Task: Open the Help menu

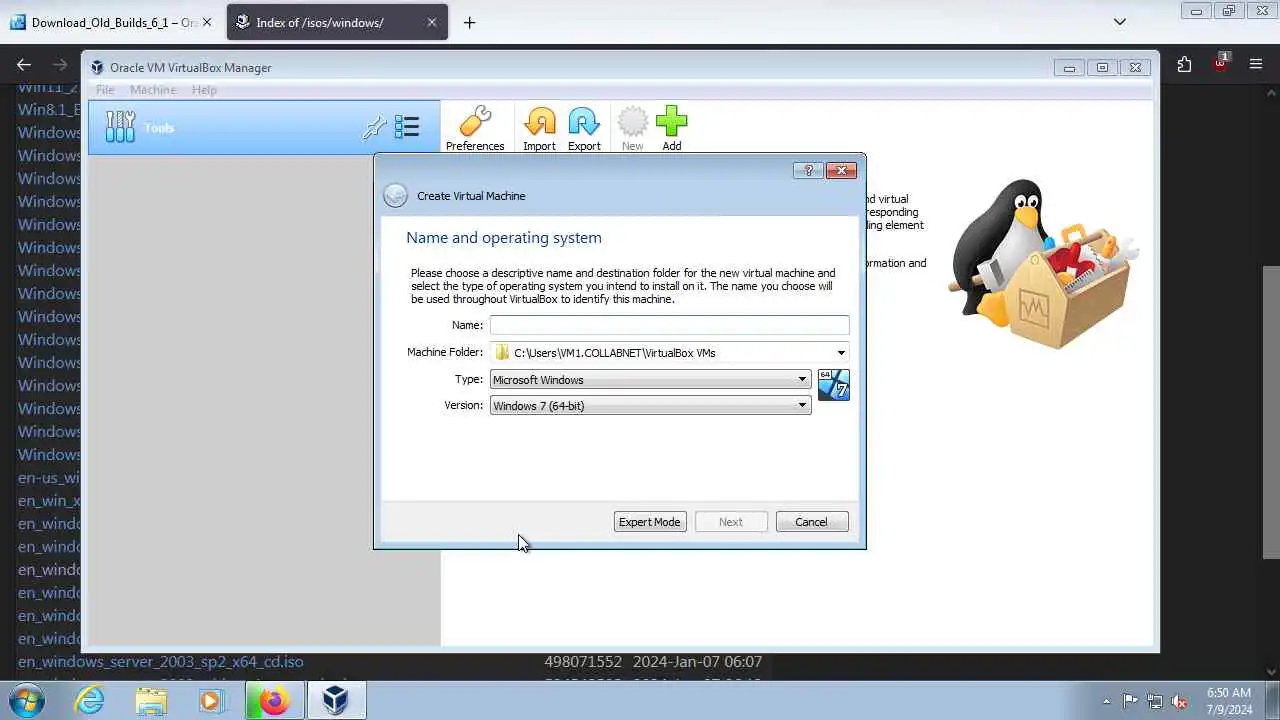Action: coord(204,90)
